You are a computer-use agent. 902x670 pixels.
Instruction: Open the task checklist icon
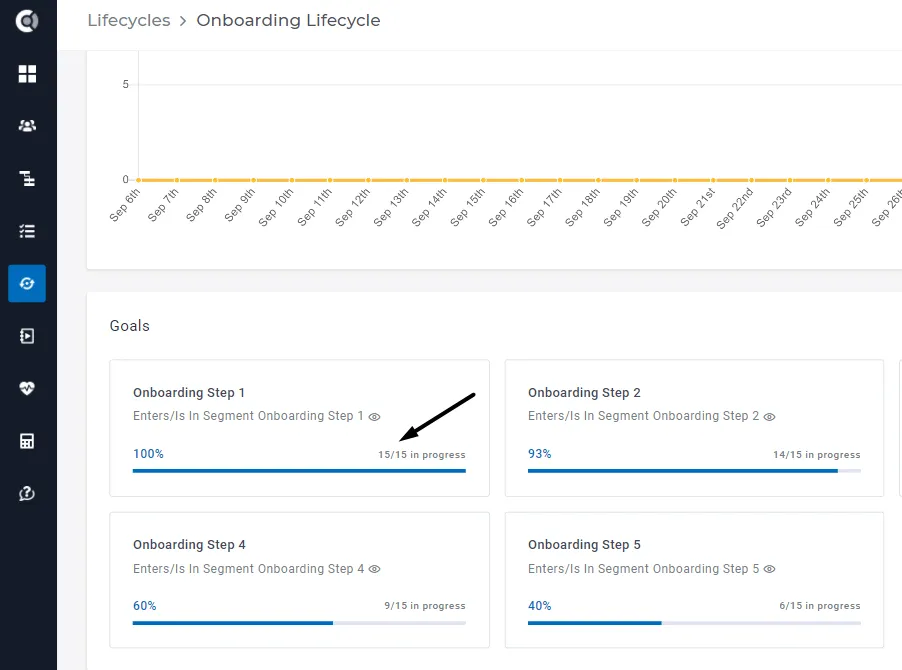point(27,231)
